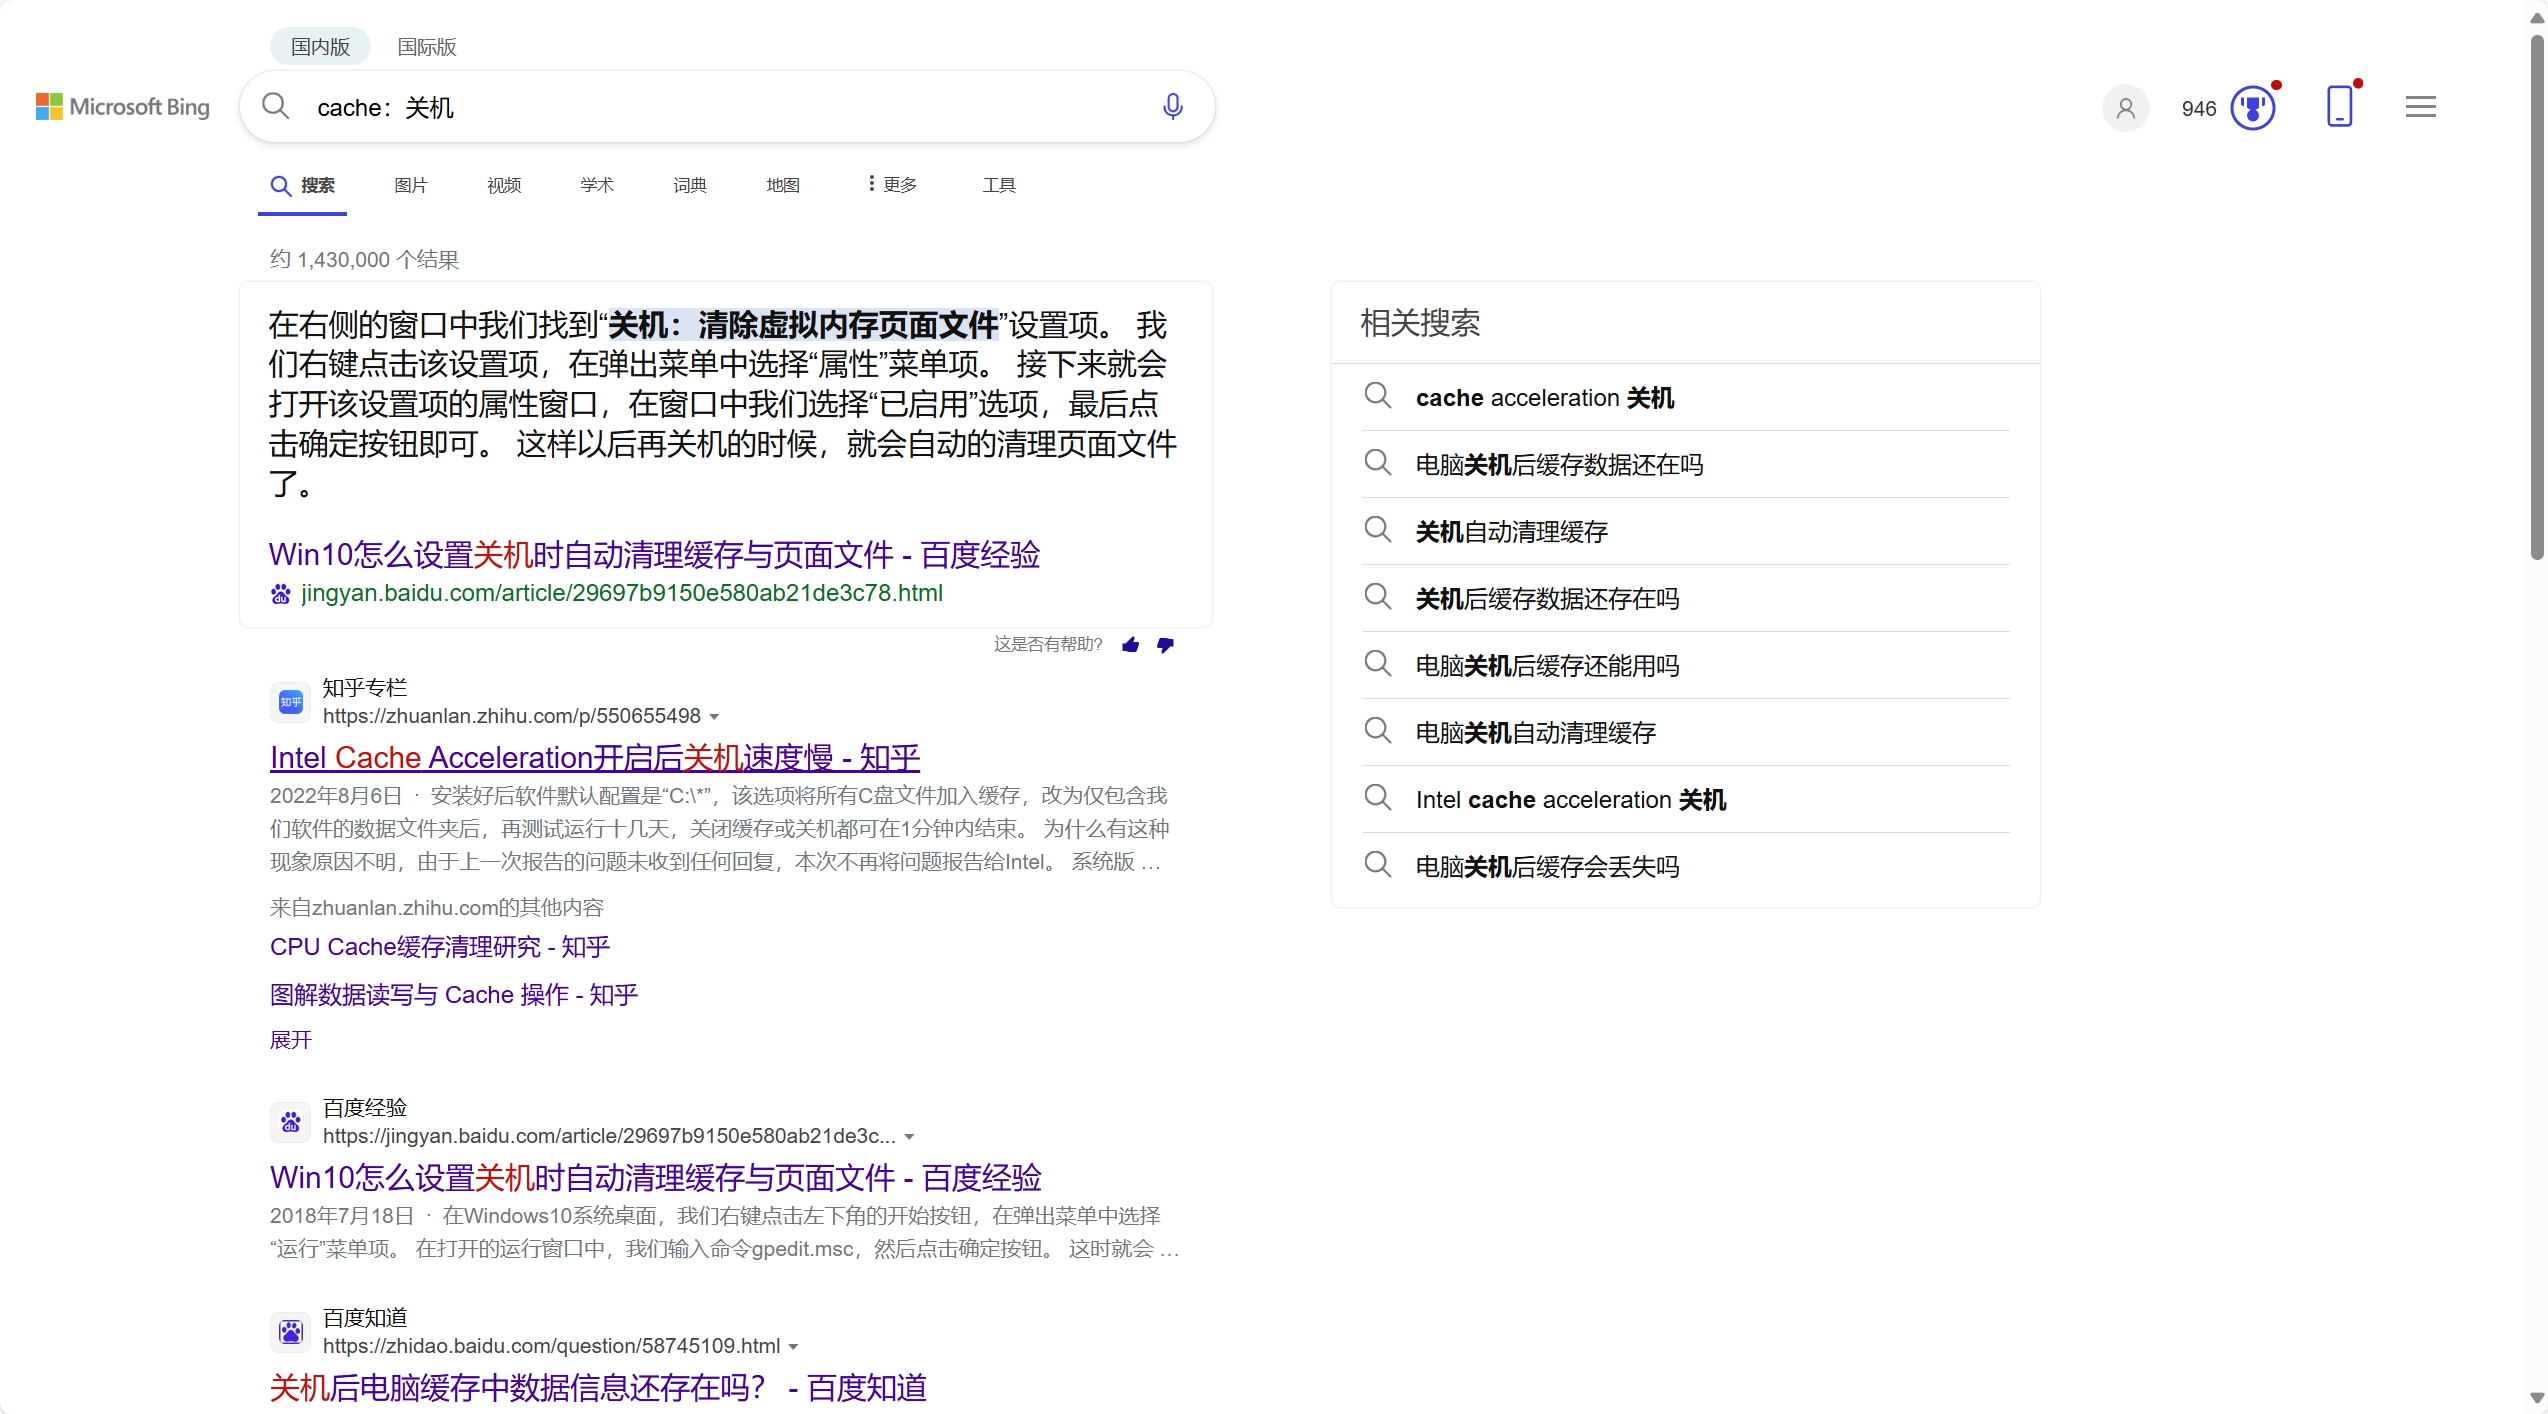Expand dropdown arrow beside jingyan.baidu.com URL
Image resolution: width=2548 pixels, height=1414 pixels.
pyautogui.click(x=909, y=1137)
